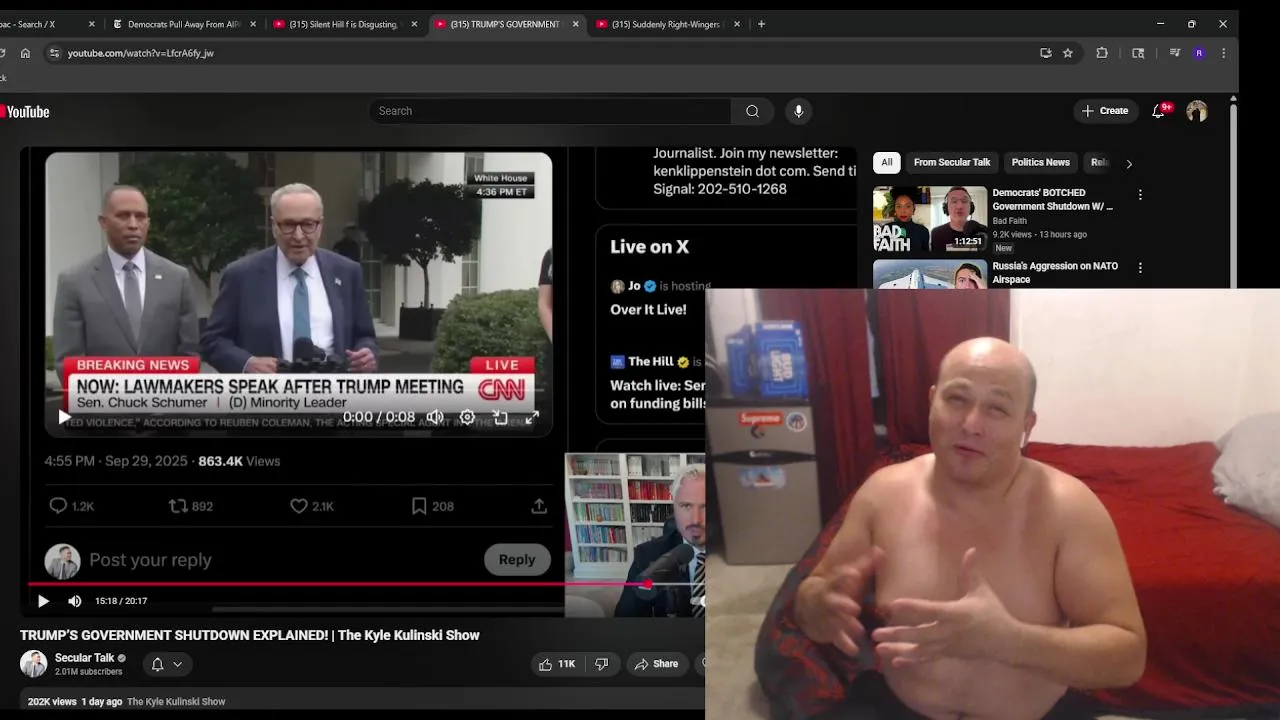Click the 202K views 1 day ago text
Viewport: 1280px width, 720px height.
click(x=75, y=702)
